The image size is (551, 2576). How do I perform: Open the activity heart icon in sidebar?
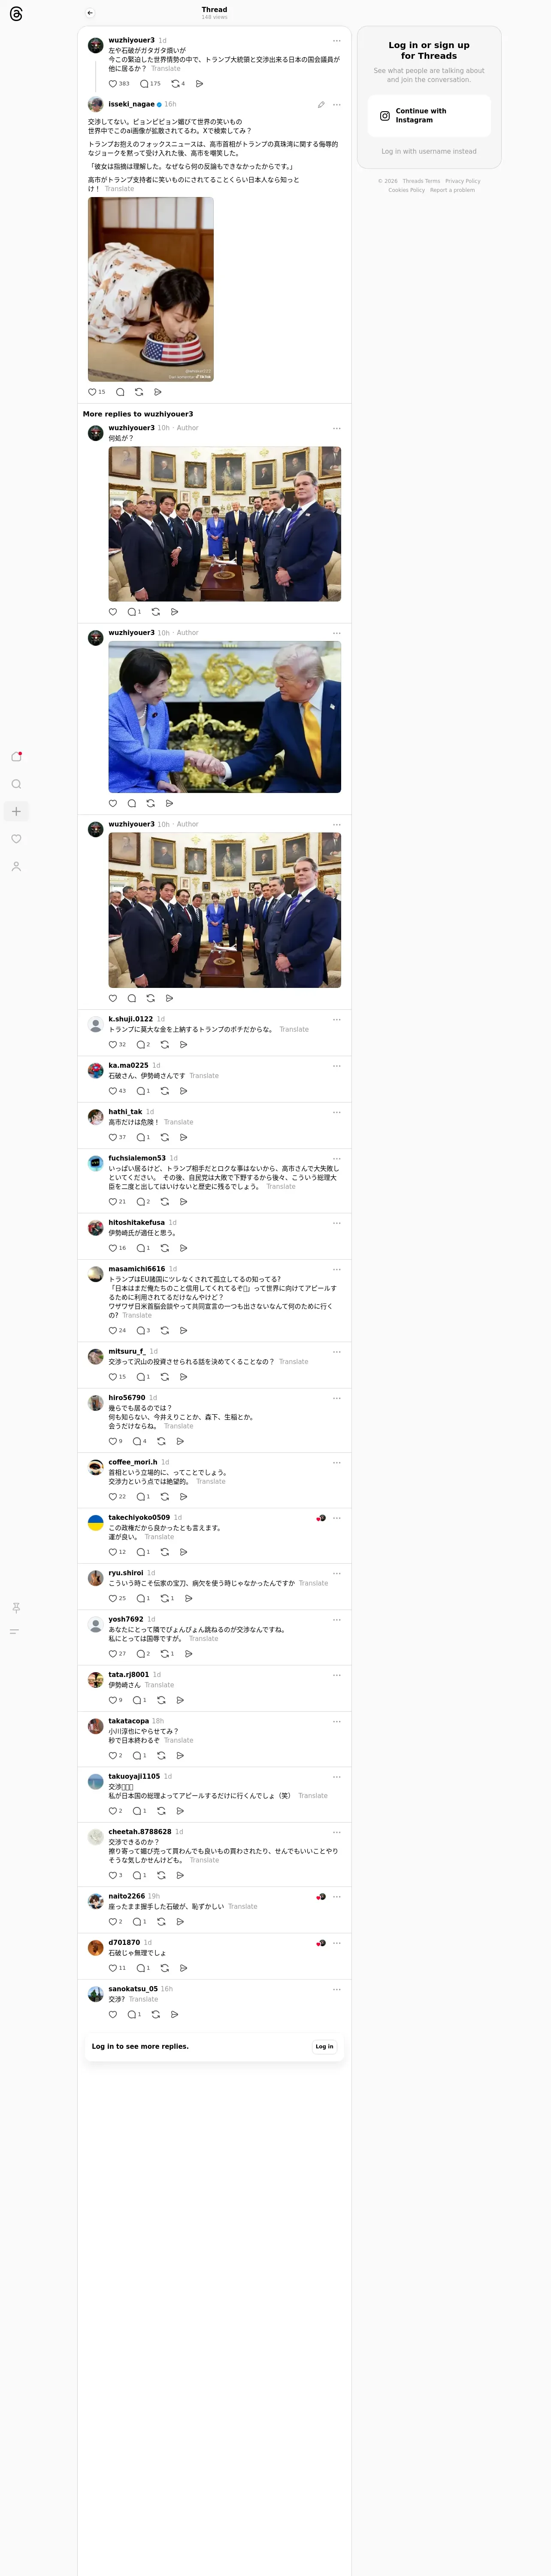coord(16,839)
